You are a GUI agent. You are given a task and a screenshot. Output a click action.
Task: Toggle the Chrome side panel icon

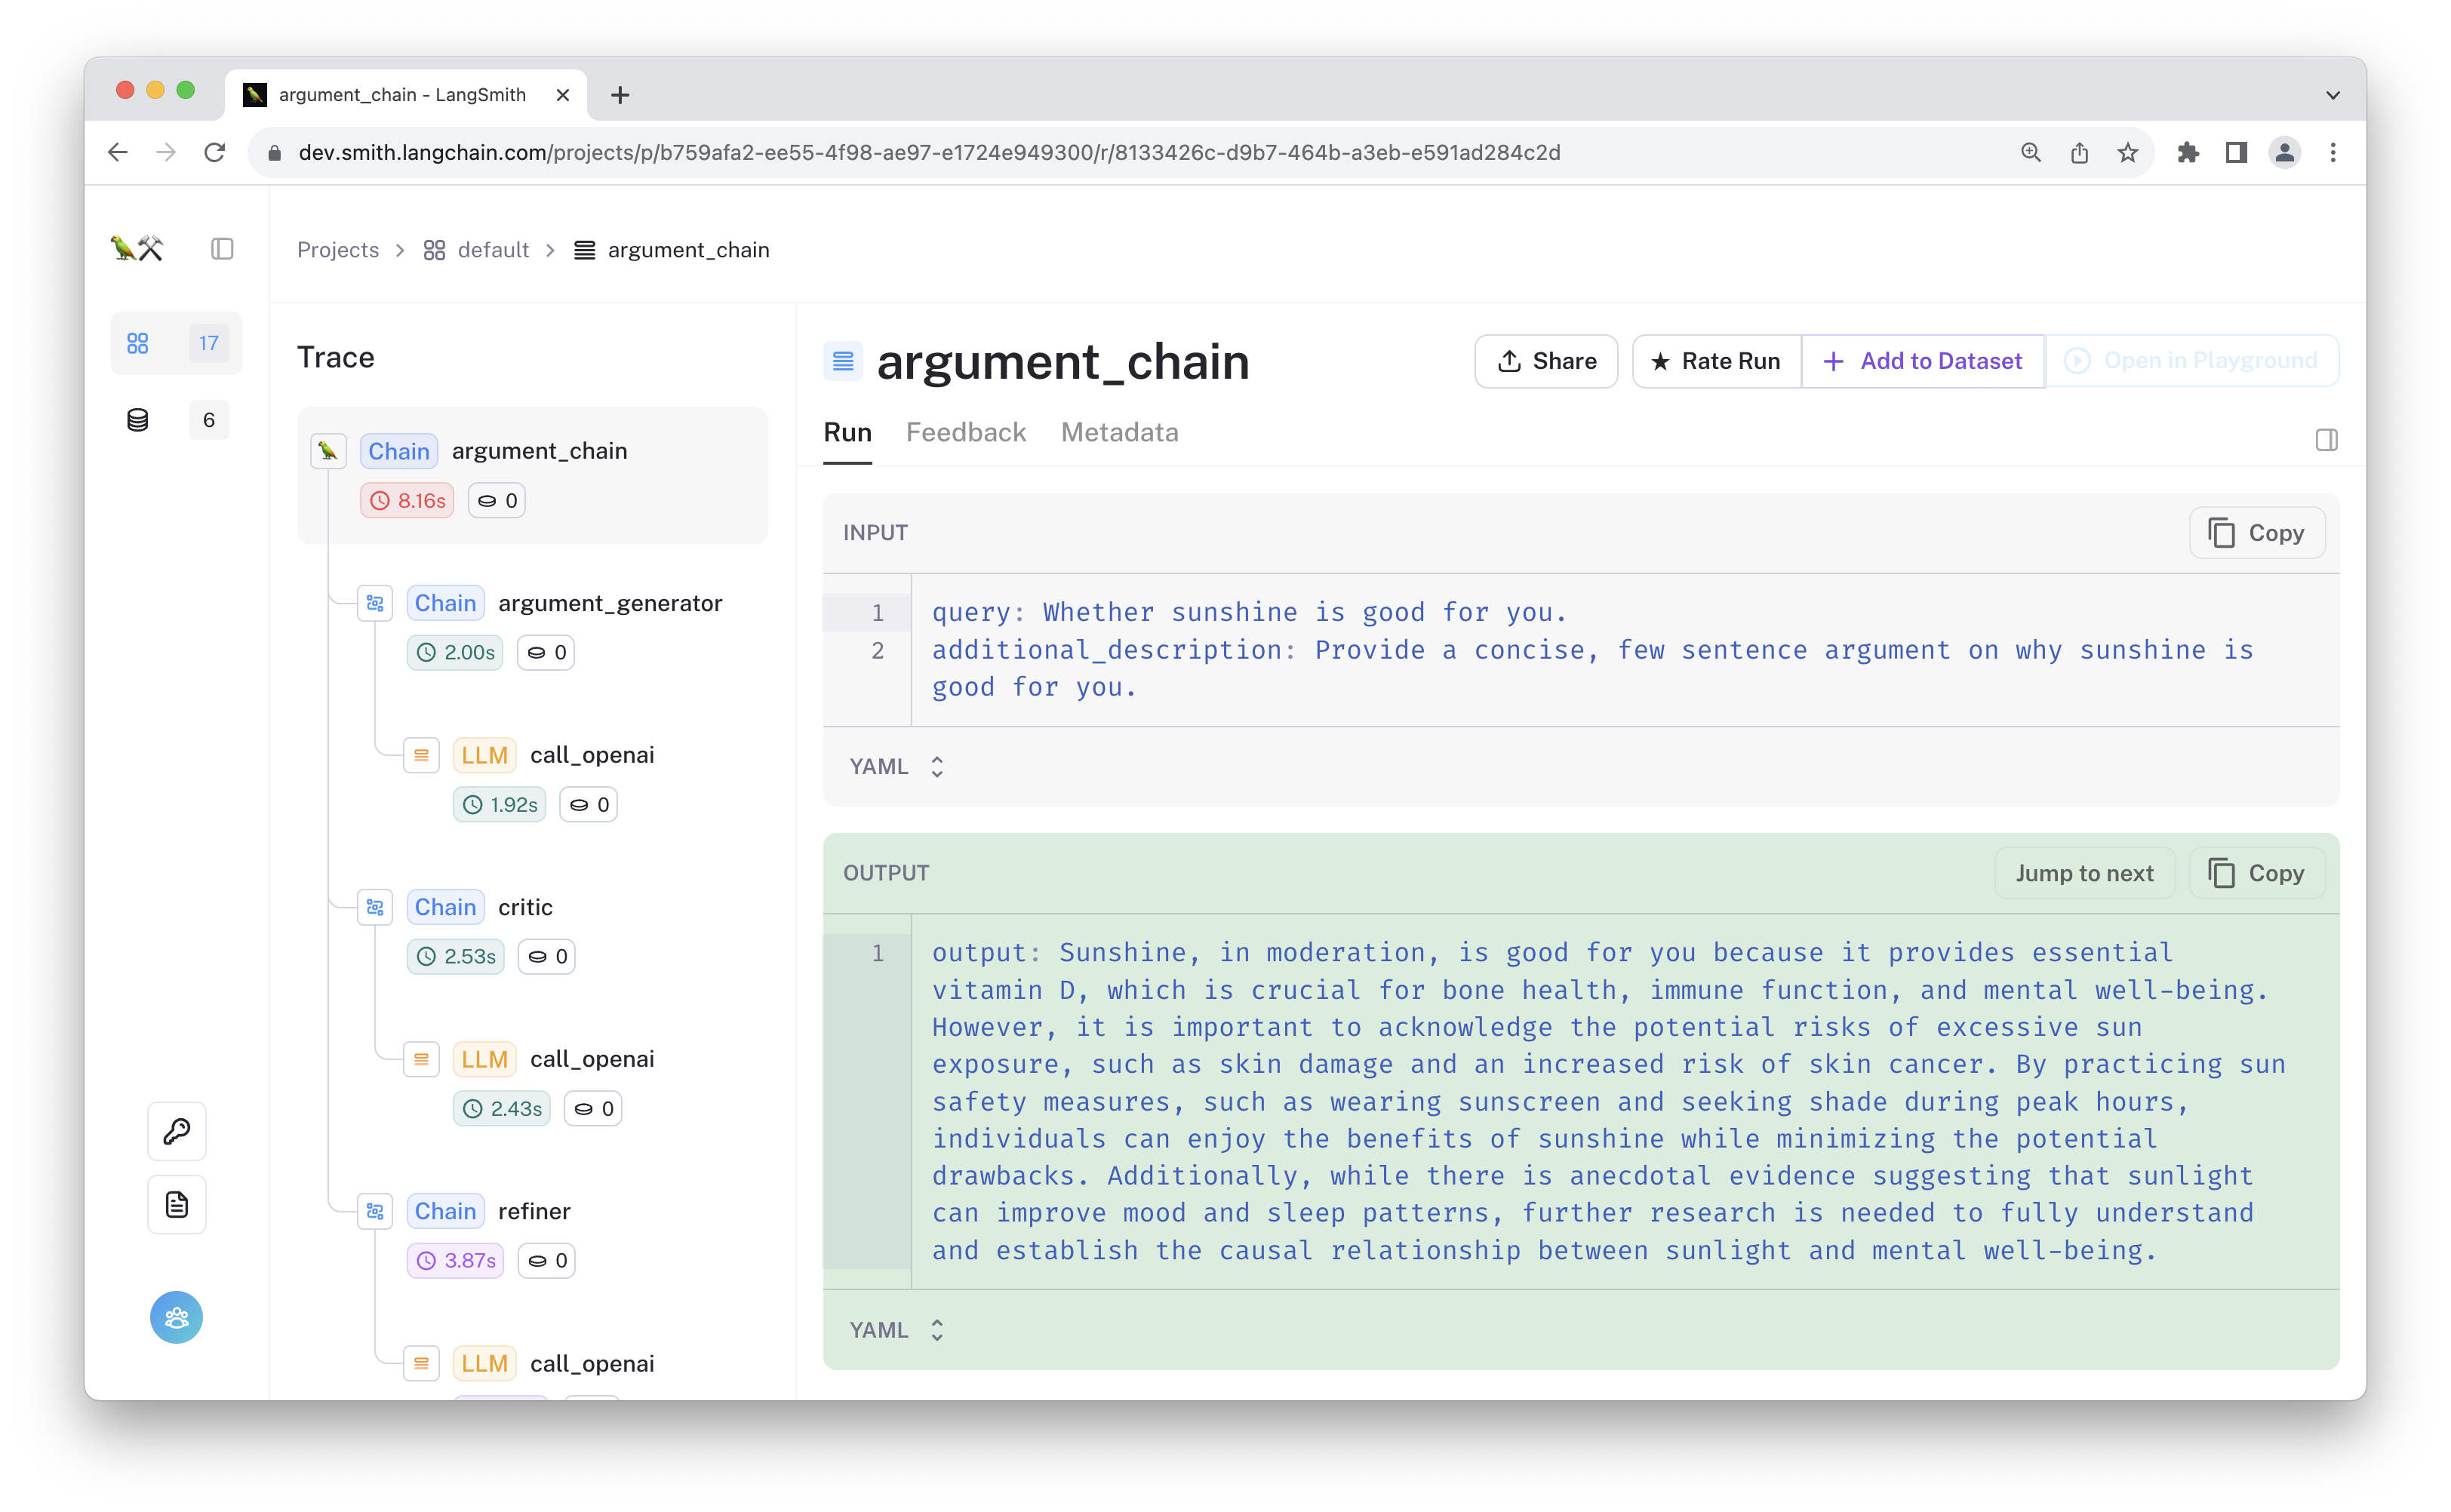pos(2236,152)
